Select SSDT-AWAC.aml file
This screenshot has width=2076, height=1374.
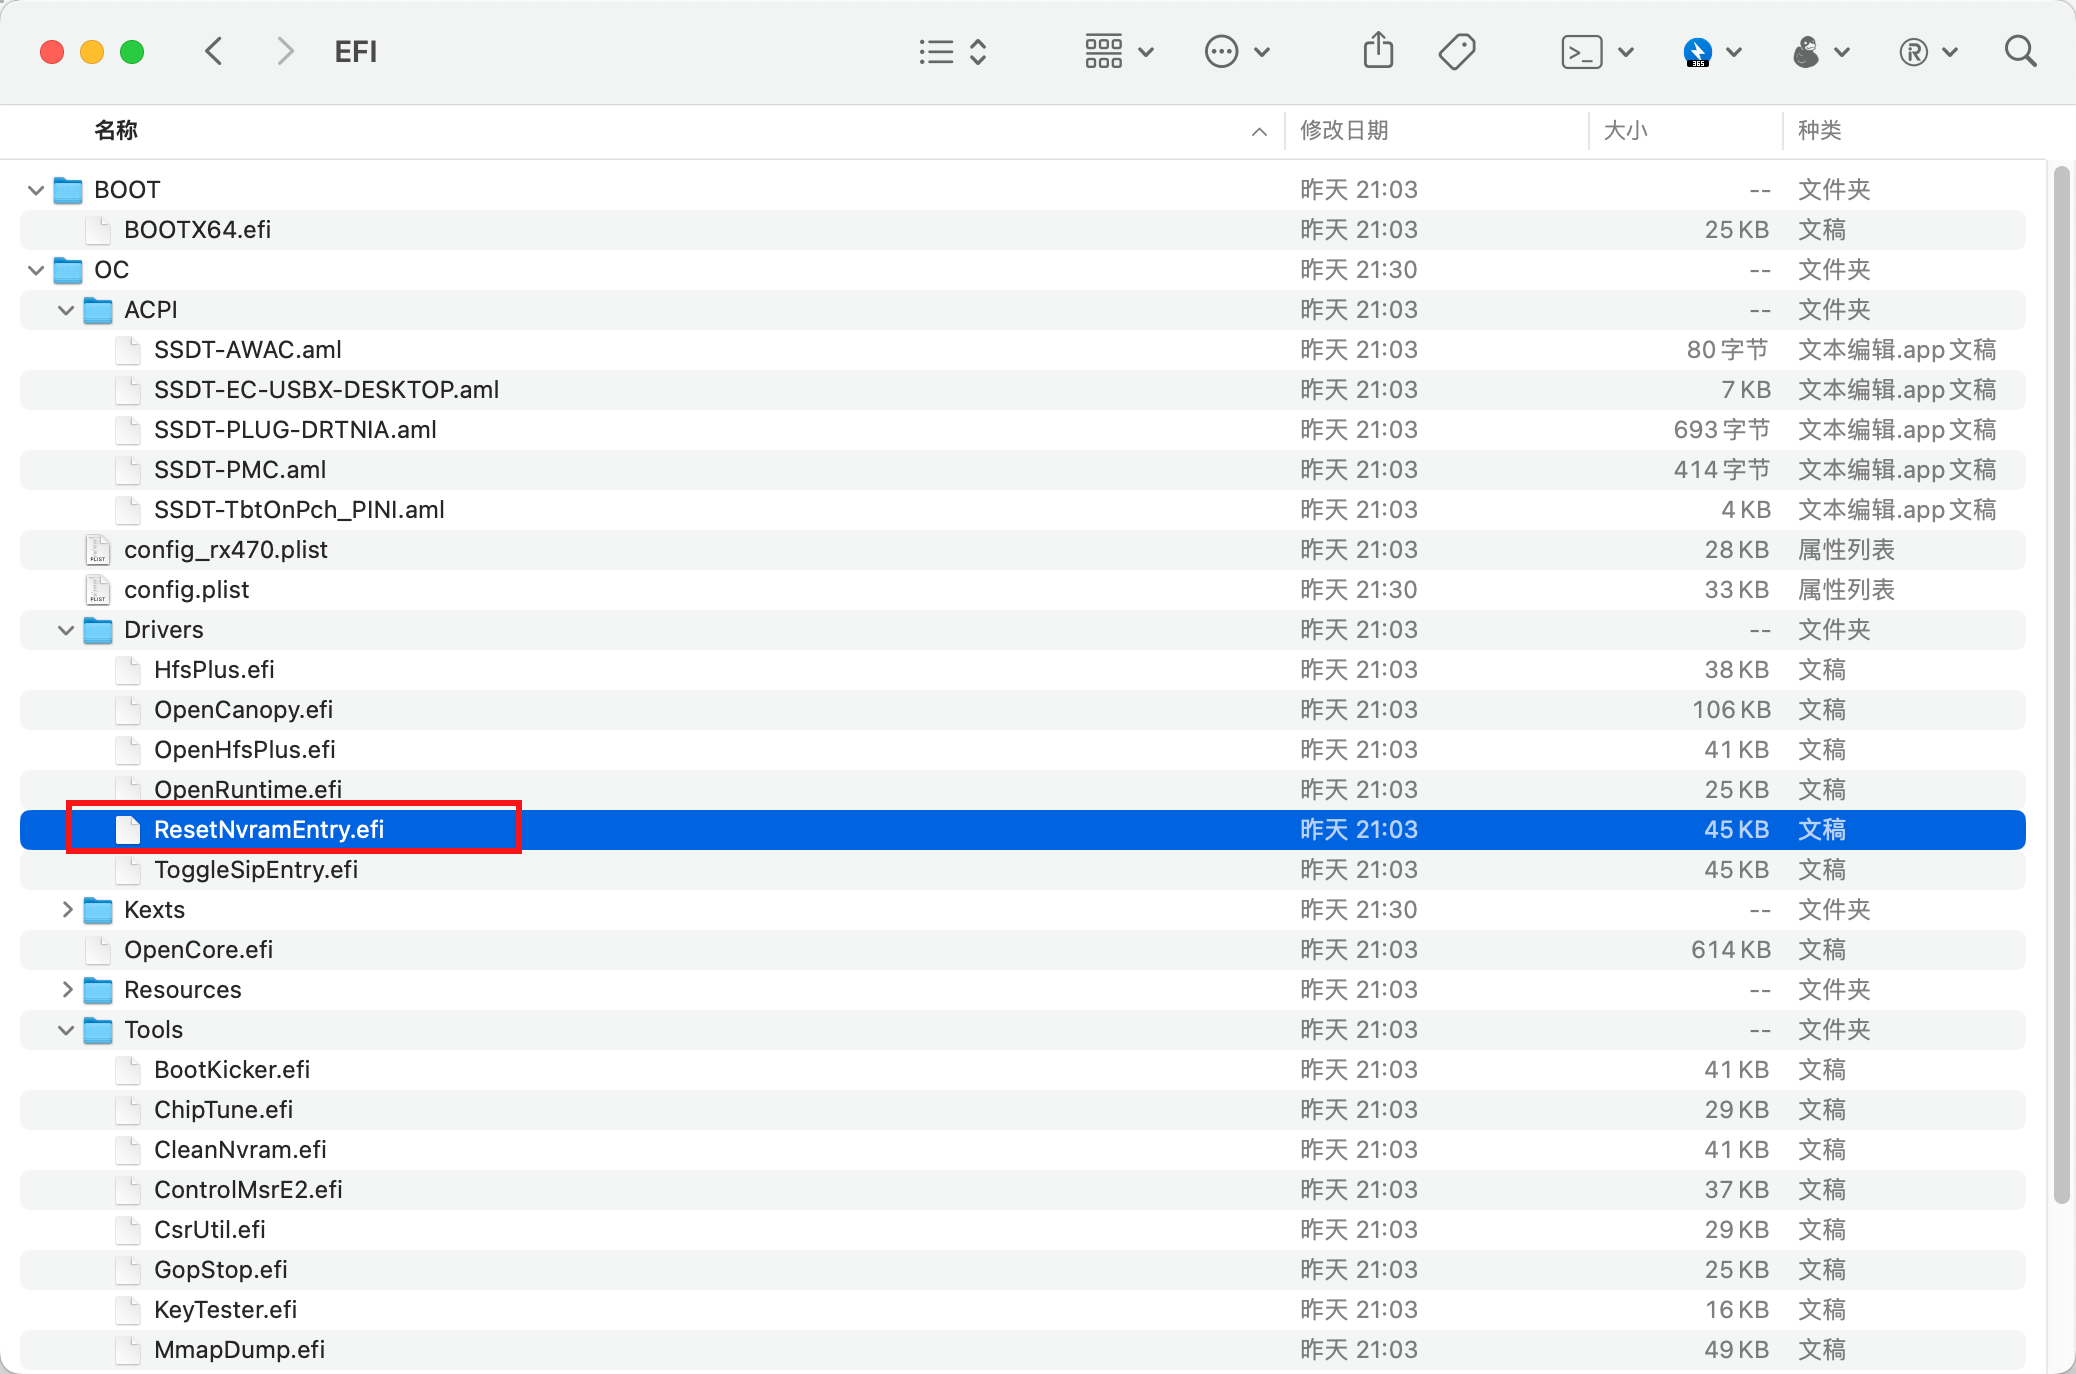1023,350
